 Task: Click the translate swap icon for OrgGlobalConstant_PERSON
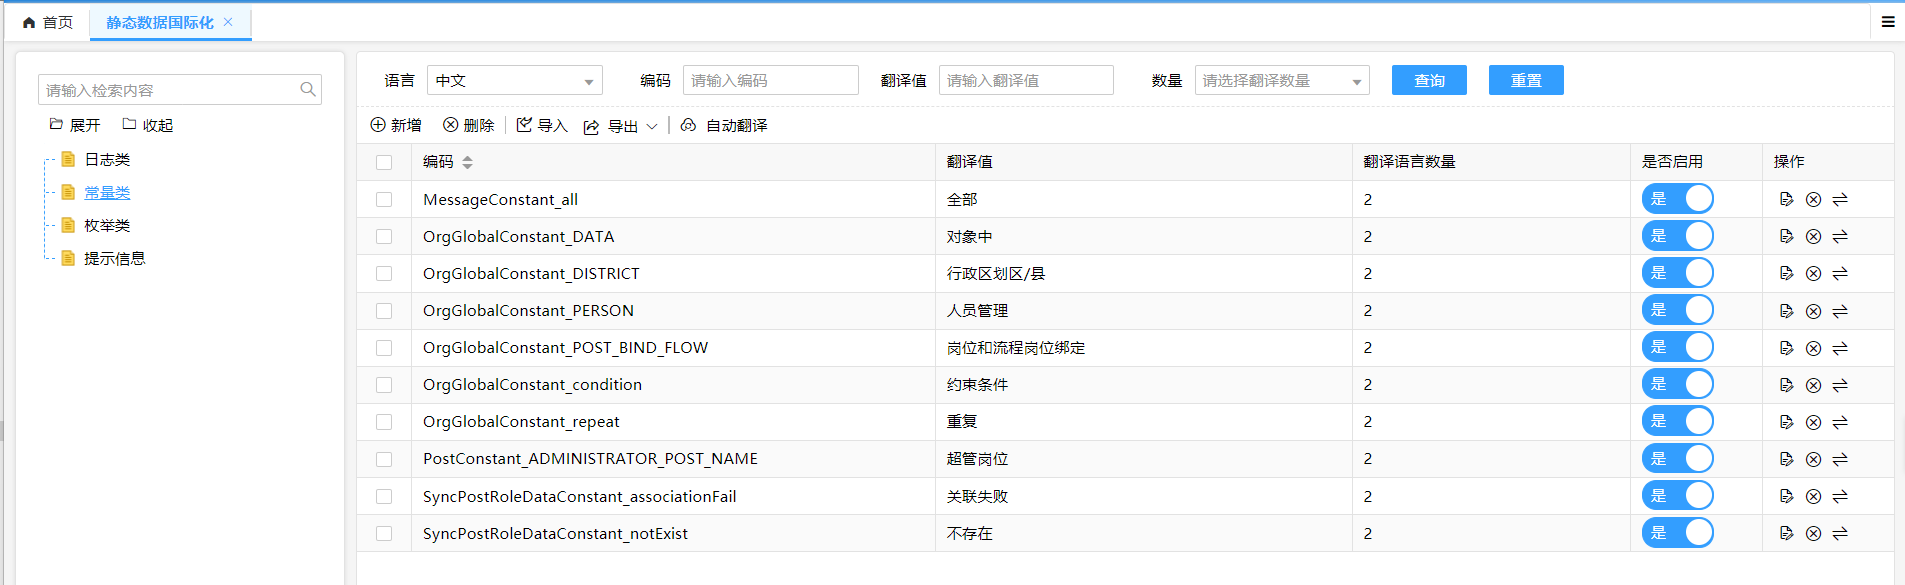(1840, 311)
